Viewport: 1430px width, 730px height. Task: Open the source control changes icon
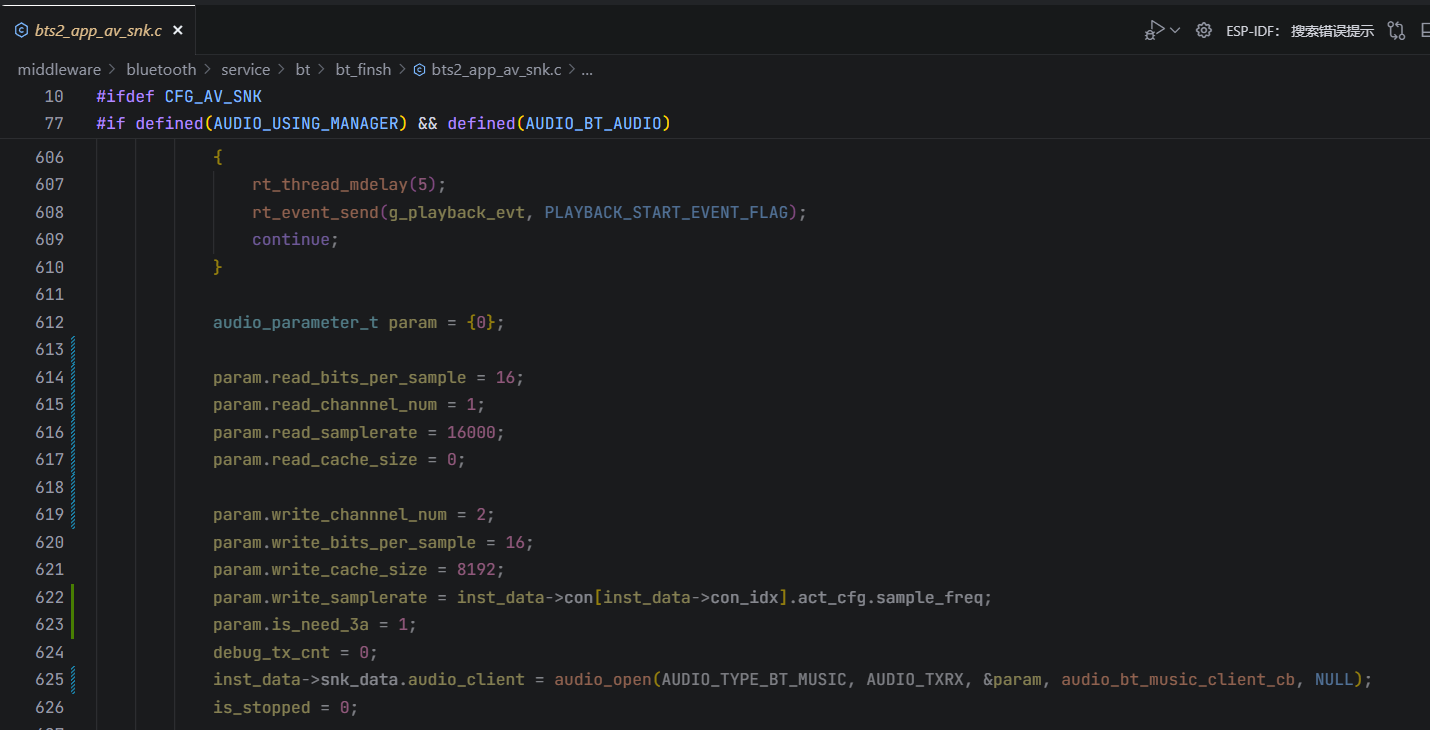(1396, 30)
